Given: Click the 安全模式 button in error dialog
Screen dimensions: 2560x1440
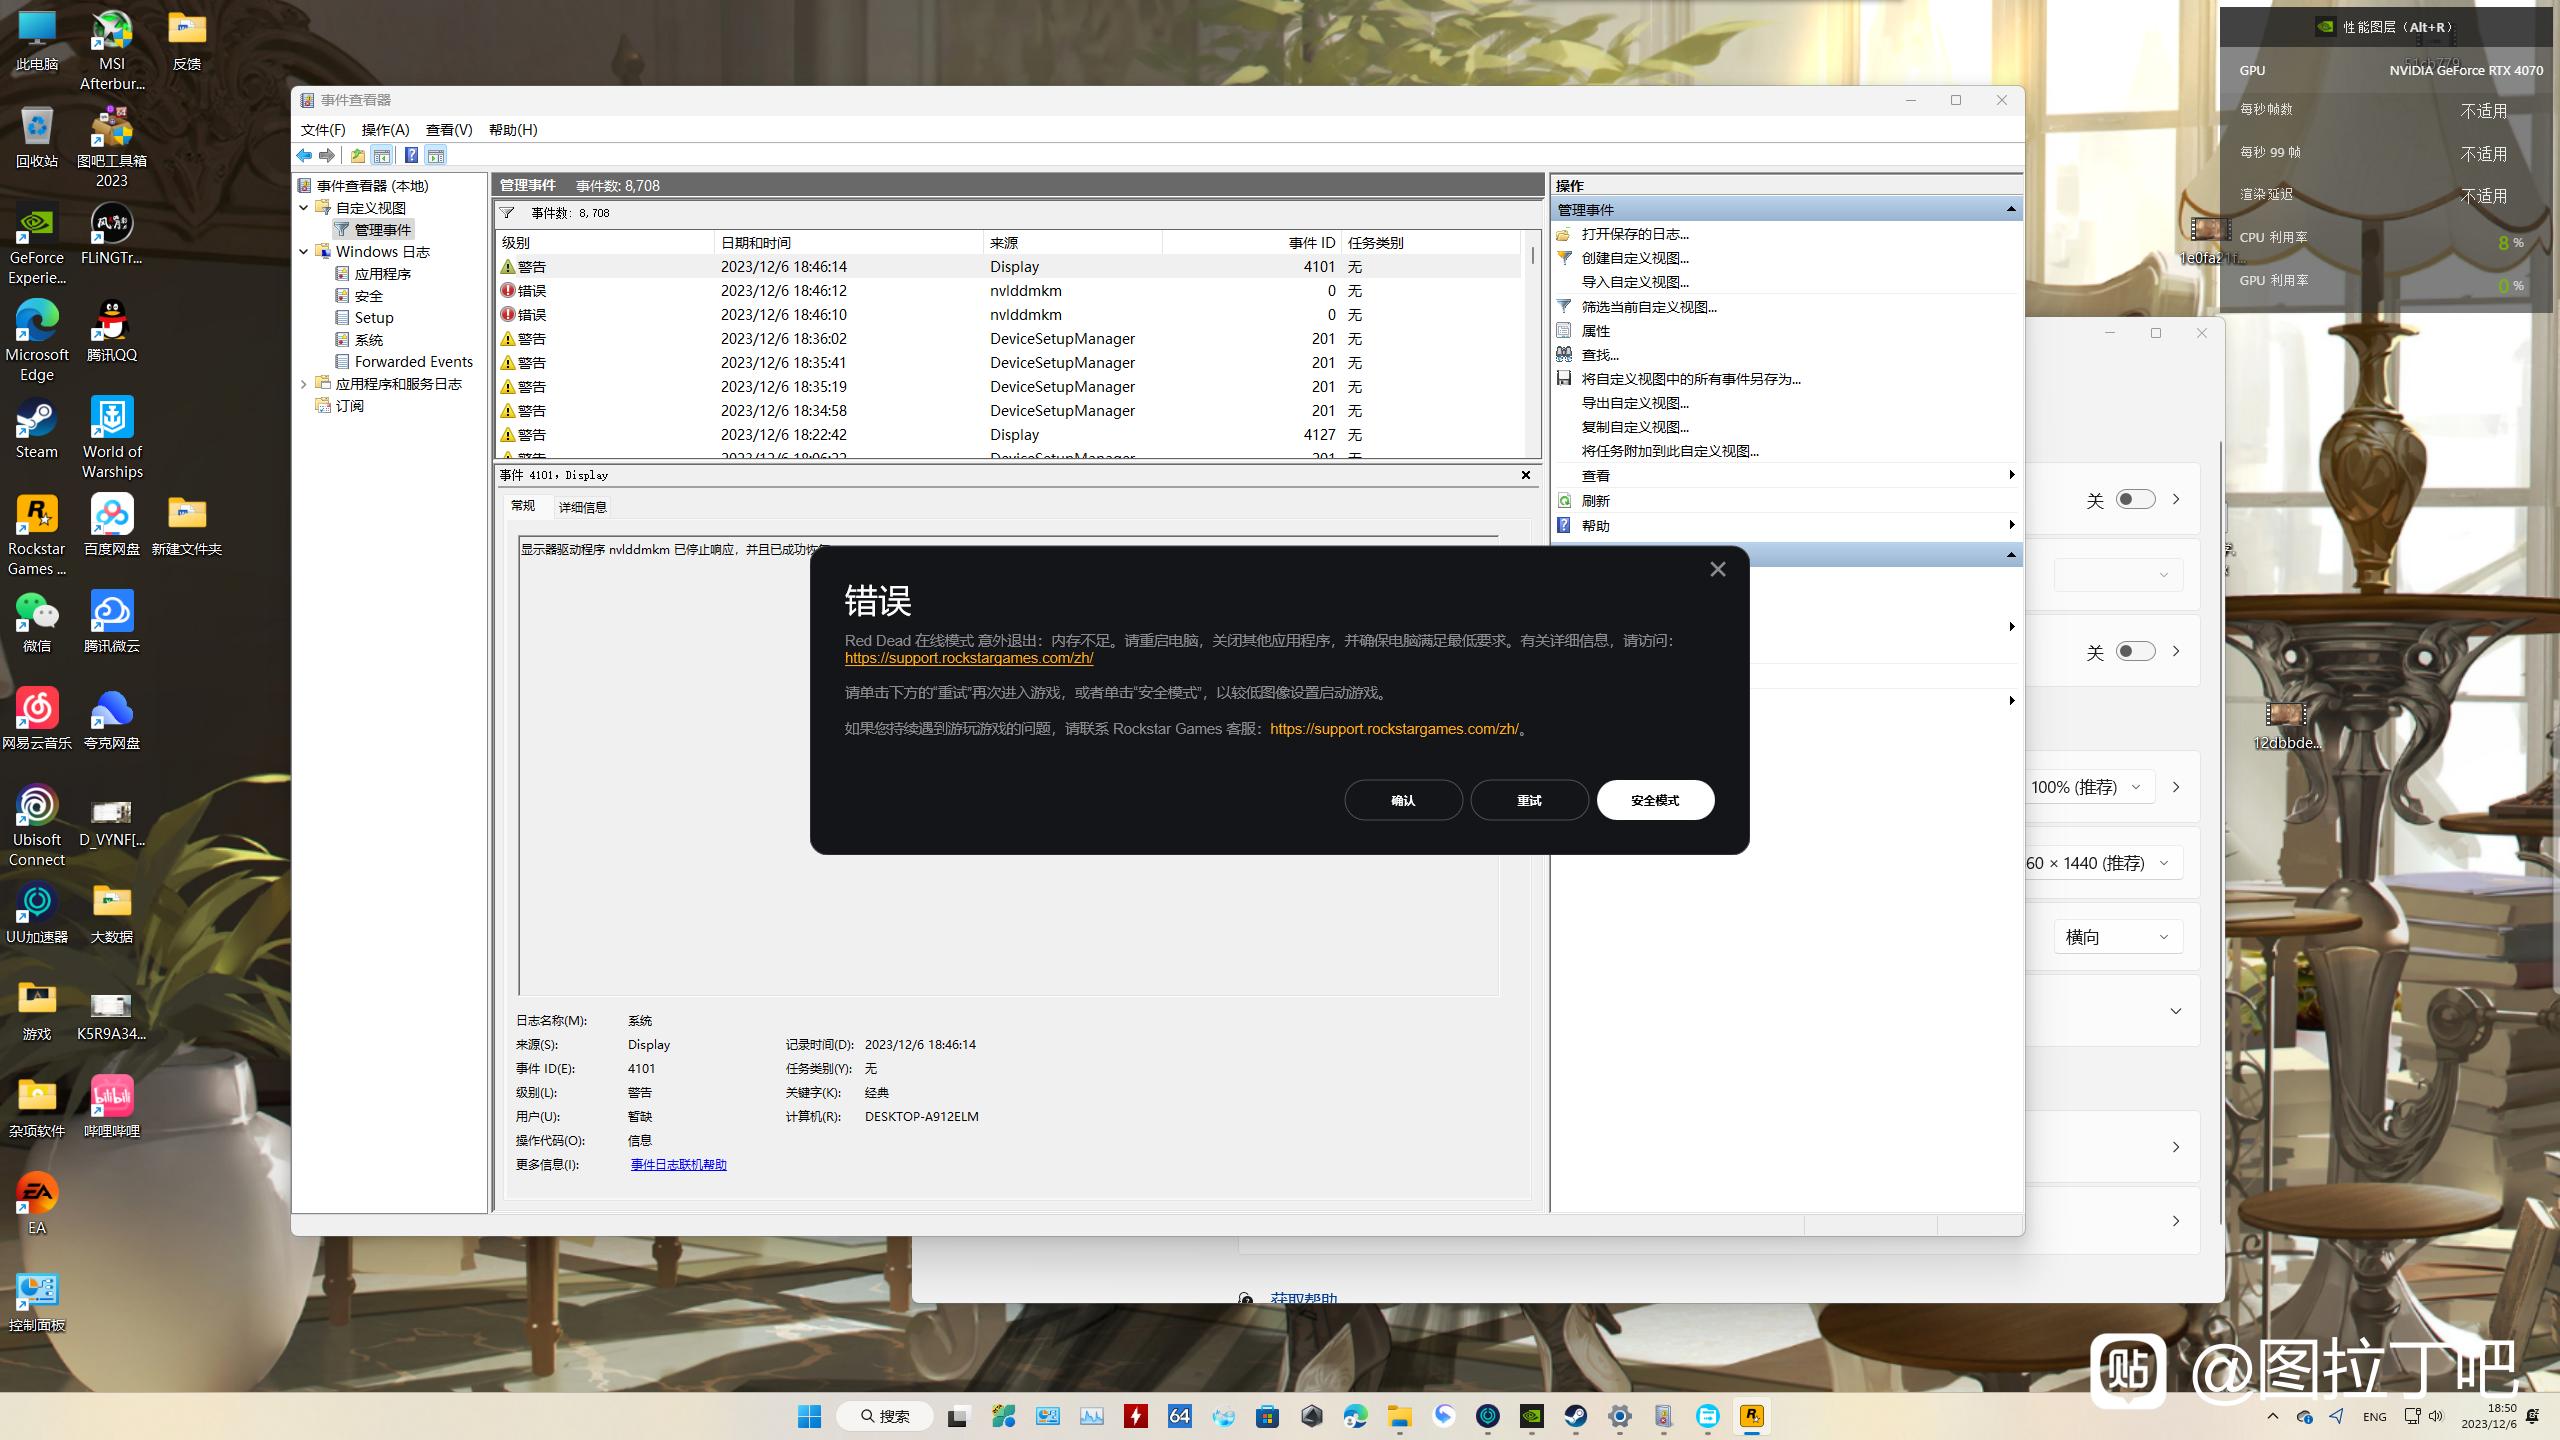Looking at the screenshot, I should point(1655,800).
